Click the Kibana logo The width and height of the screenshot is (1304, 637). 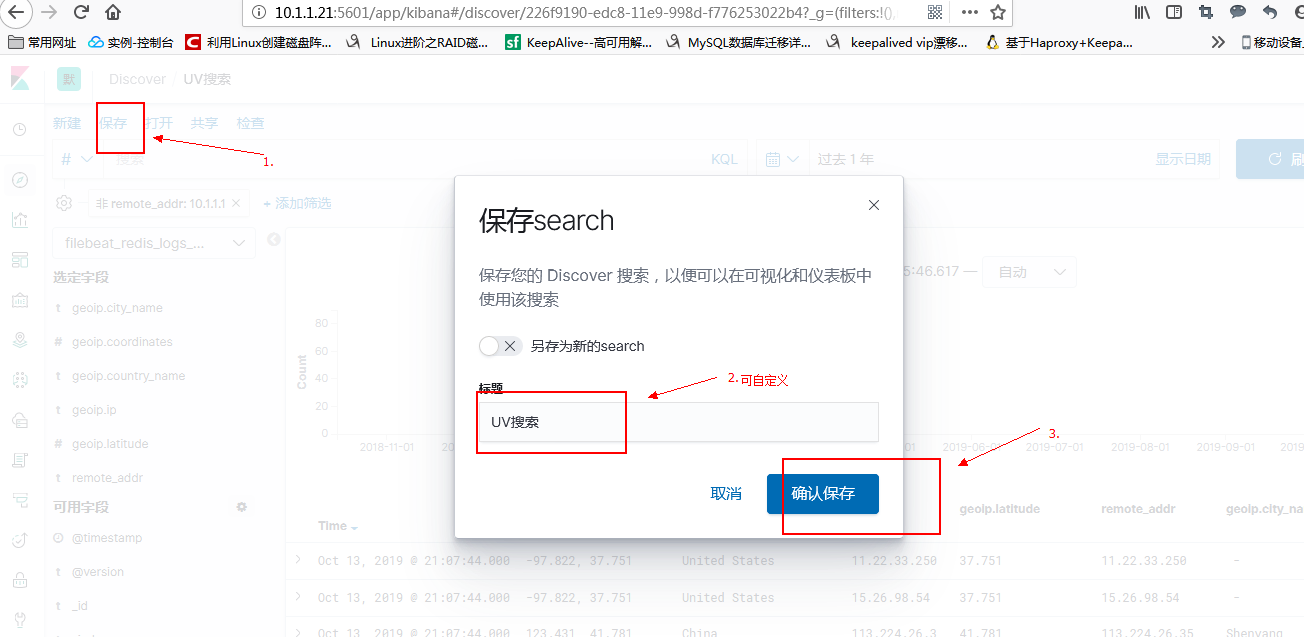point(20,79)
